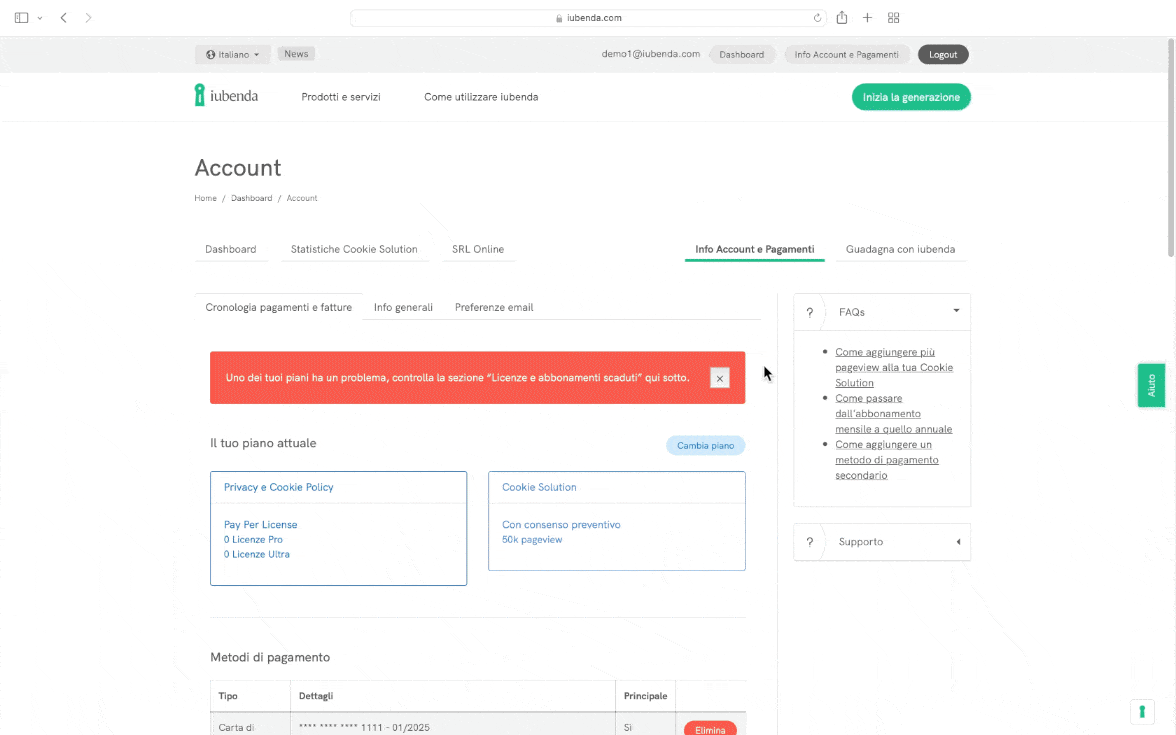Click the Safari share icon
This screenshot has width=1176, height=735.
[x=842, y=18]
